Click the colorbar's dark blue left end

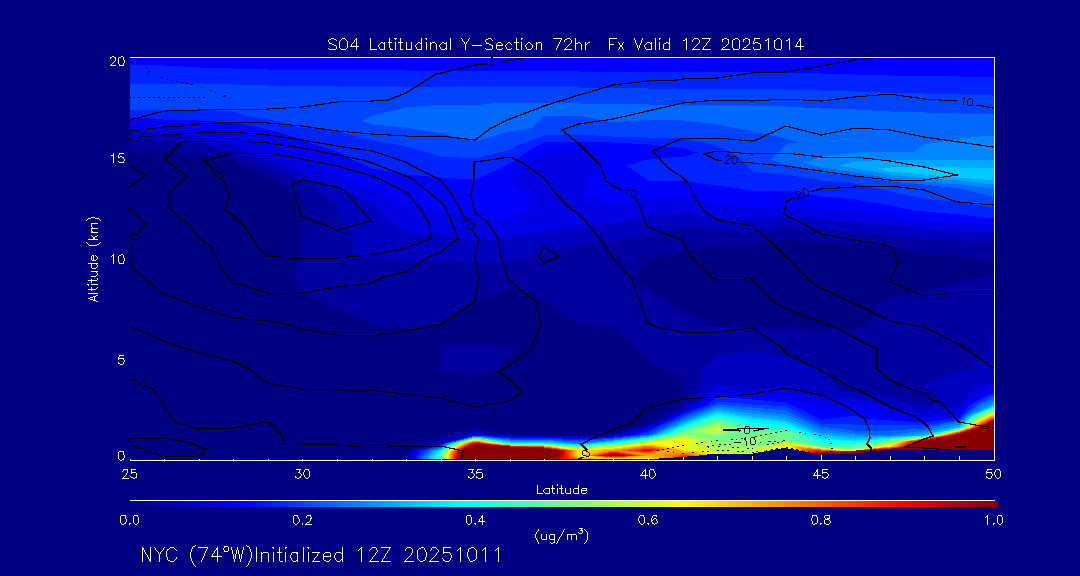click(140, 502)
